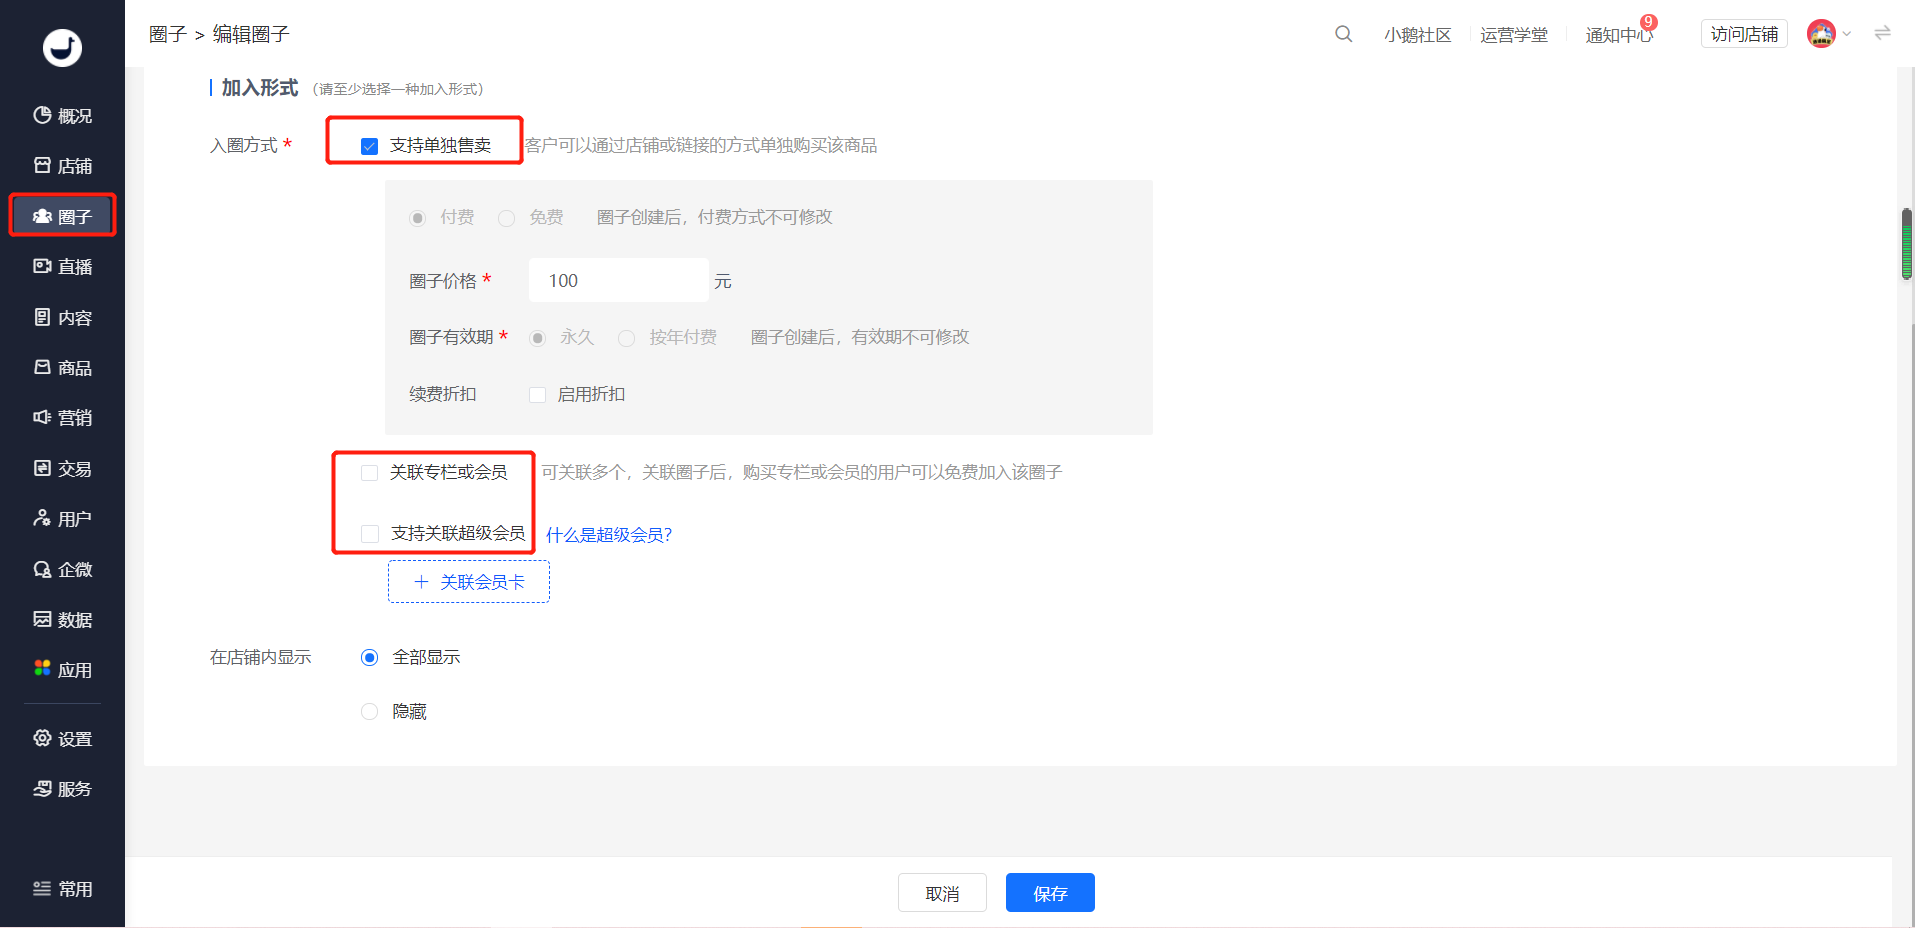Viewport: 1915px width, 928px height.
Task: Open 通知中心 notification center
Action: (1619, 35)
